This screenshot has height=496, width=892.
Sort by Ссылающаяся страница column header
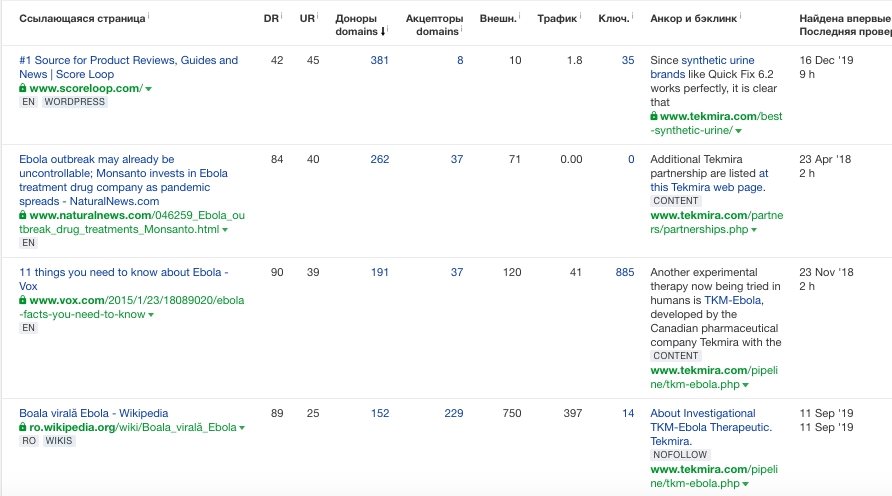pos(82,18)
